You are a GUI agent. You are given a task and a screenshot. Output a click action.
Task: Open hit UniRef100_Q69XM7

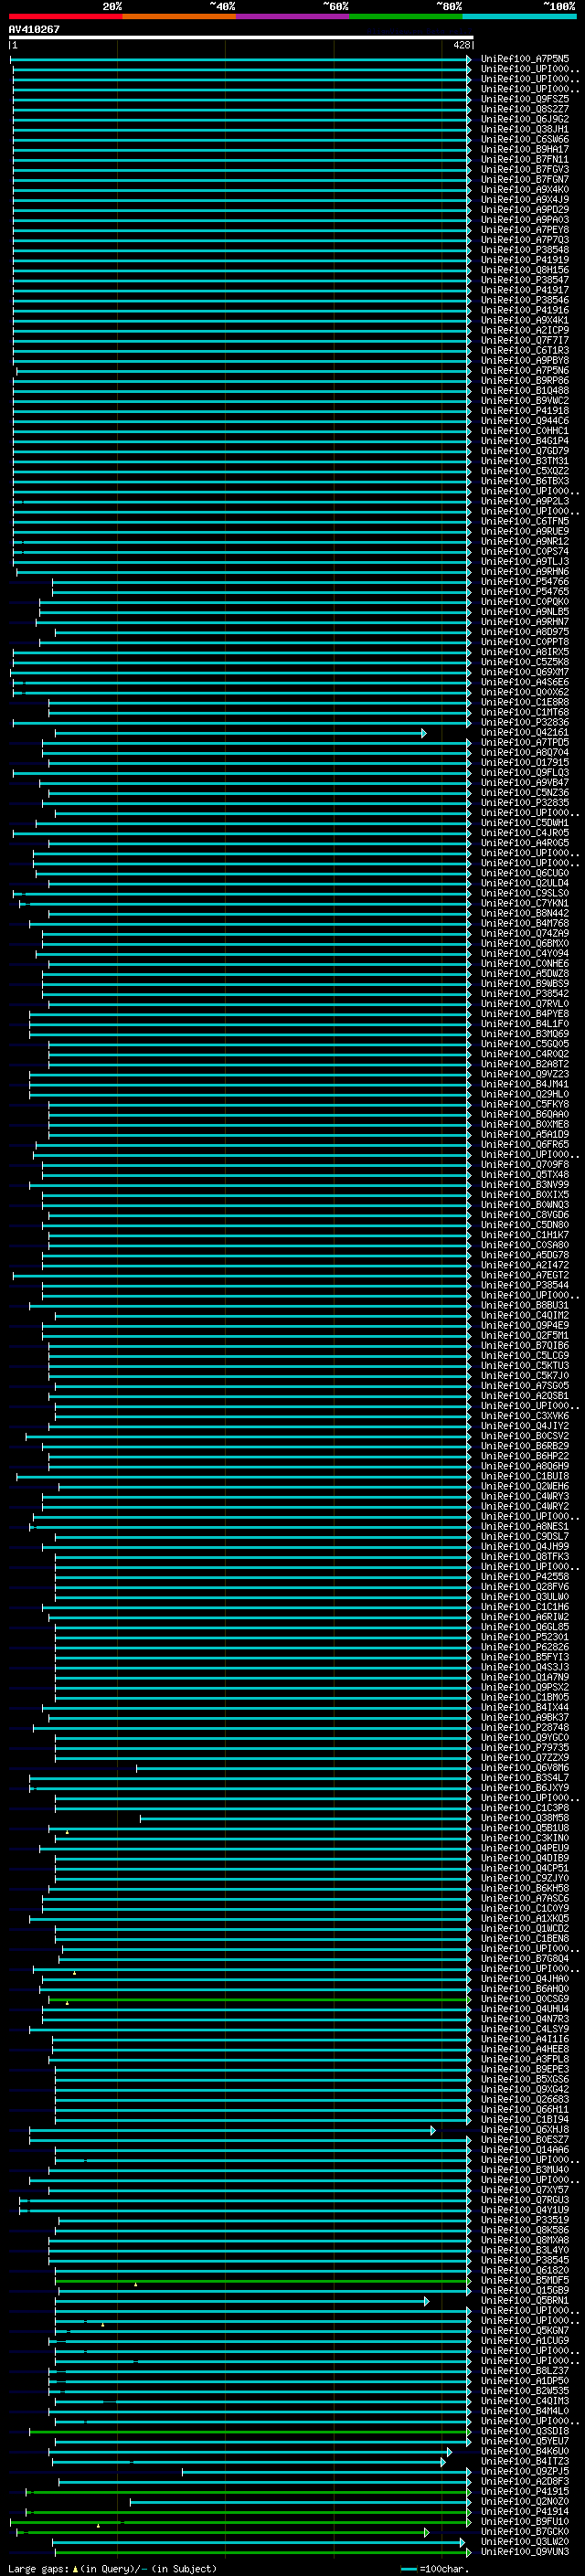click(x=525, y=672)
